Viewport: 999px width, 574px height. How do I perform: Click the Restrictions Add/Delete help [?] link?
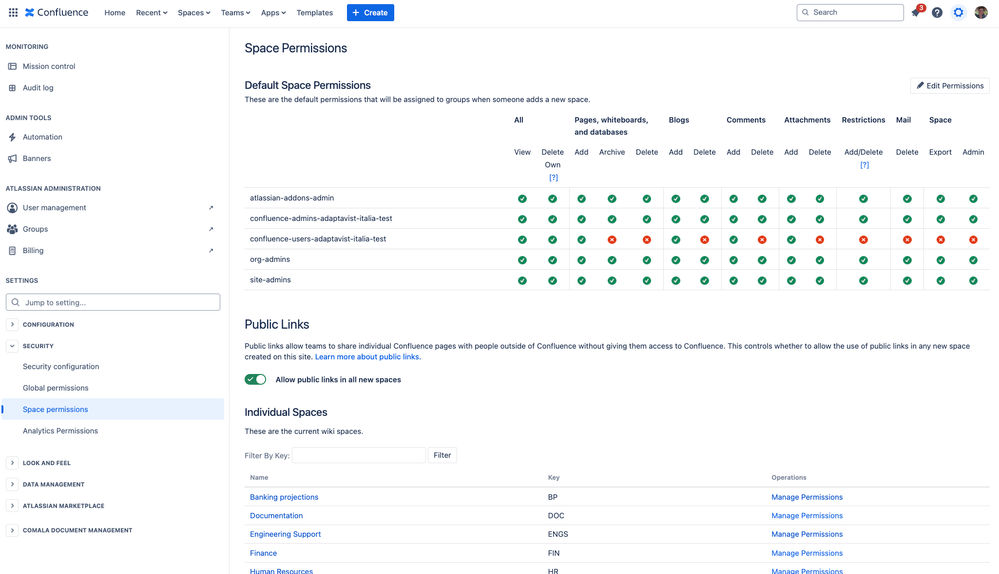point(864,165)
